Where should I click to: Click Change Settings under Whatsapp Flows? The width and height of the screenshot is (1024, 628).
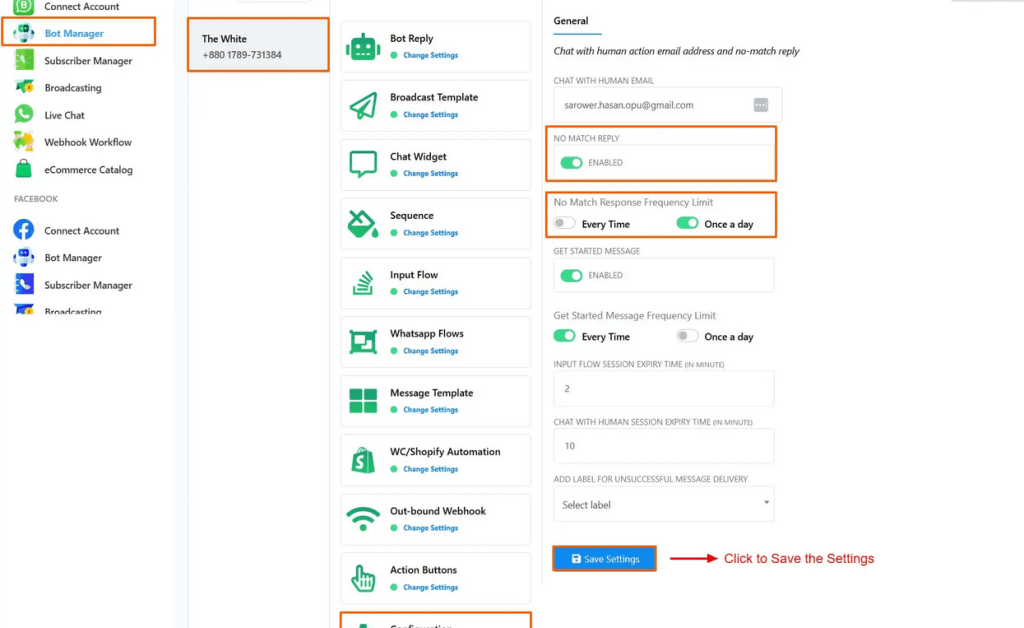tap(430, 351)
